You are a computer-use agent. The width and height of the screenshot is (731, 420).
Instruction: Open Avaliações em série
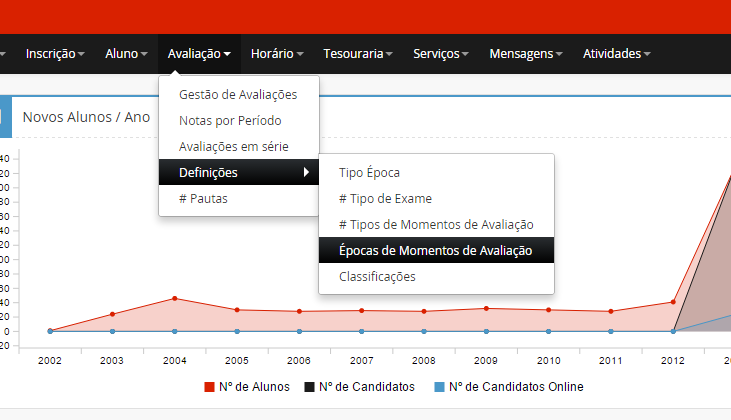[x=233, y=147]
